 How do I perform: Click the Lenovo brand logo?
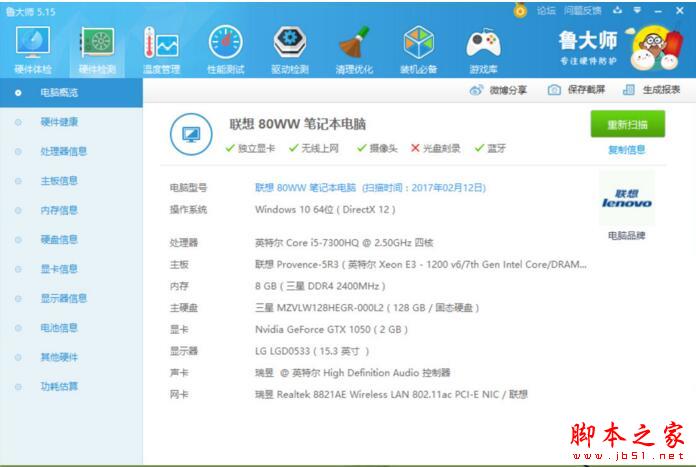626,199
